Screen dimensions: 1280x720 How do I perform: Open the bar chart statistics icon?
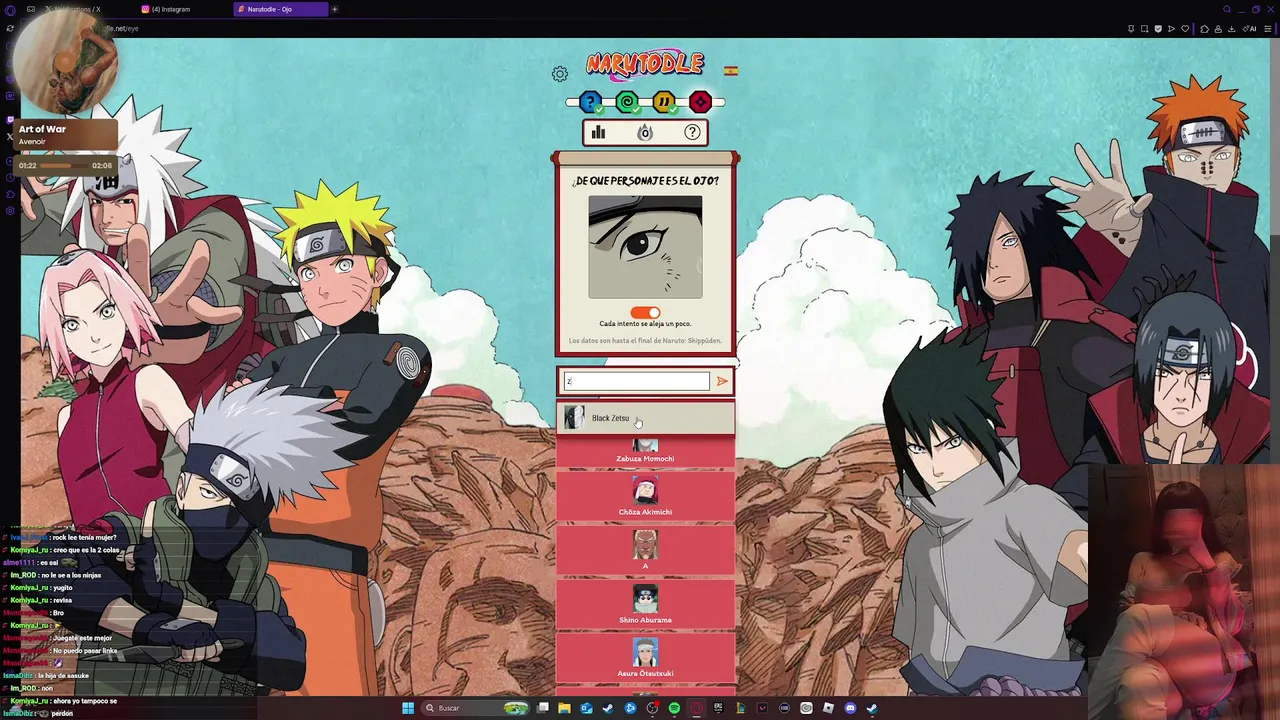598,132
